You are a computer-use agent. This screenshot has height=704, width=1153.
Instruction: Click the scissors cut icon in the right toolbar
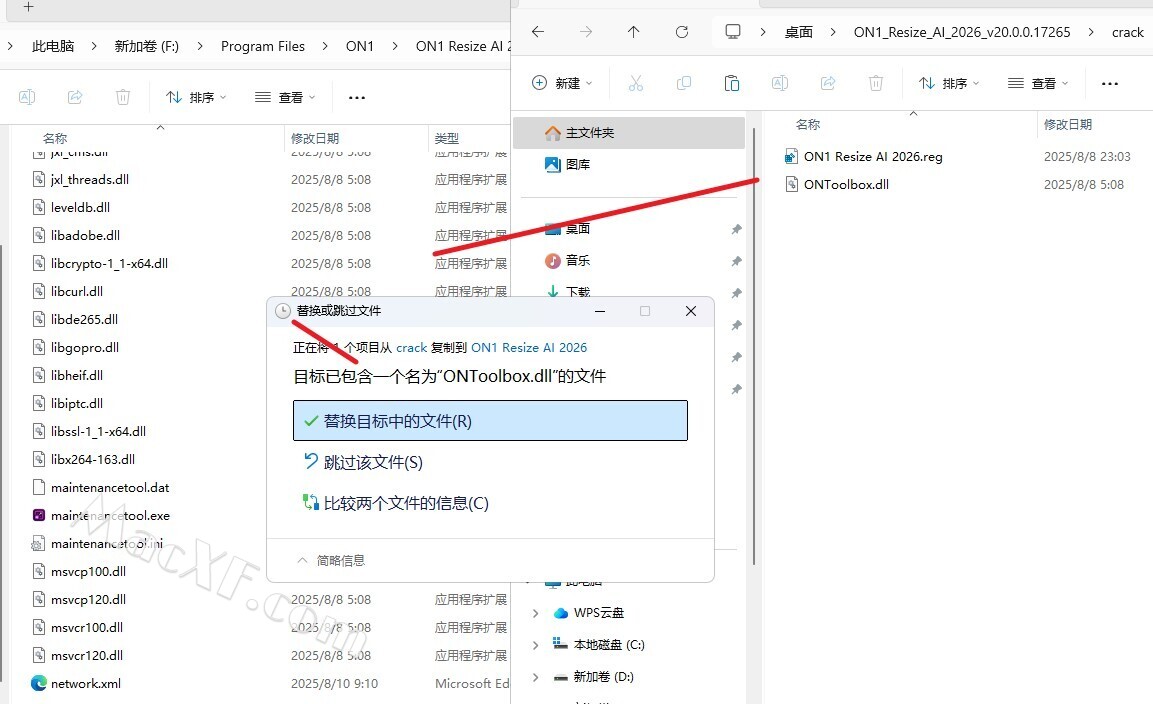(x=636, y=83)
